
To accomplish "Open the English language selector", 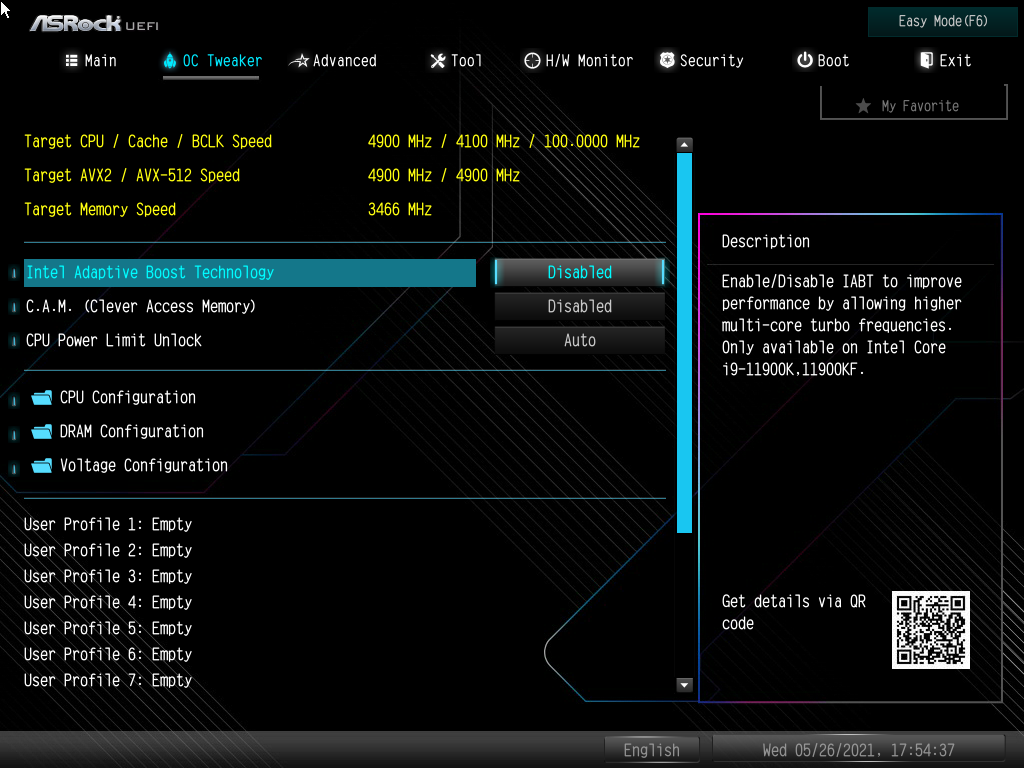I will [651, 749].
